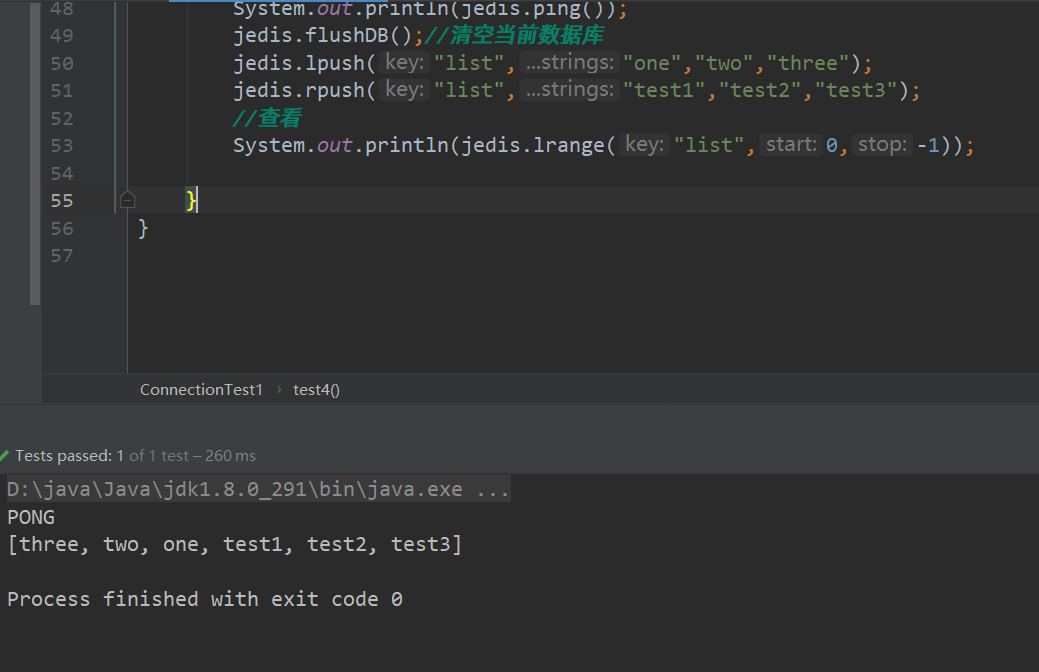The height and width of the screenshot is (672, 1039).
Task: Click line number 50 in gutter
Action: 61,63
